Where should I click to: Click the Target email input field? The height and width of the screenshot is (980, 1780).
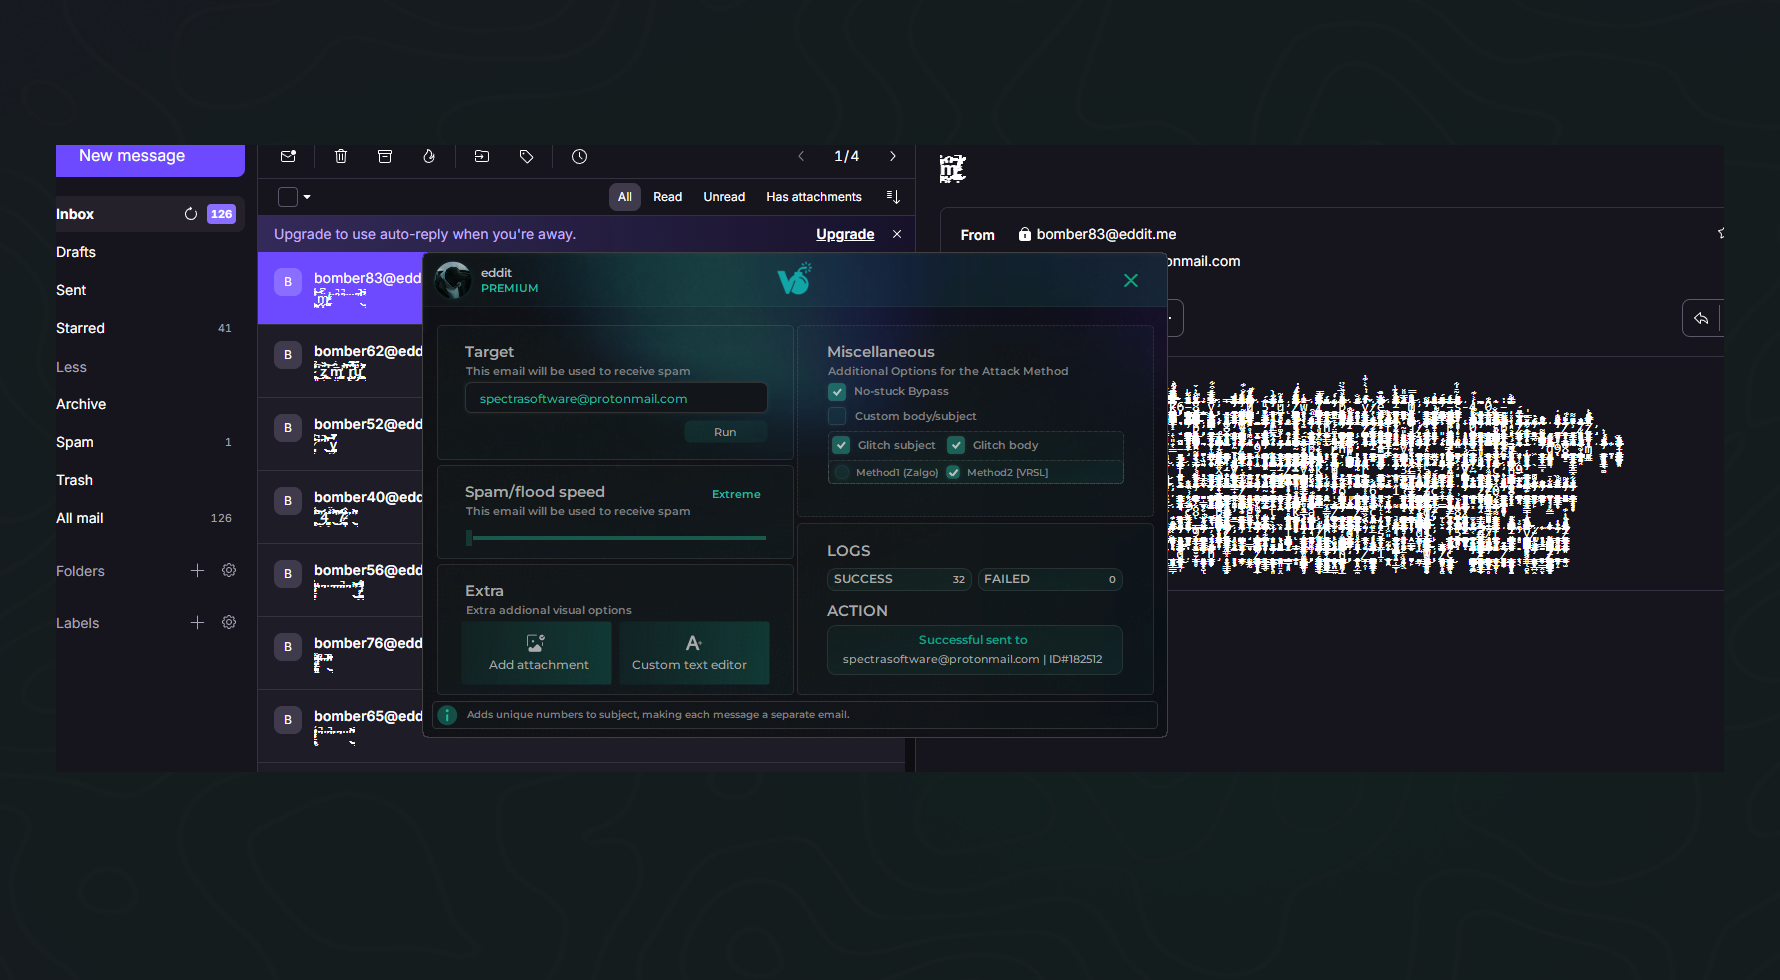tap(616, 398)
